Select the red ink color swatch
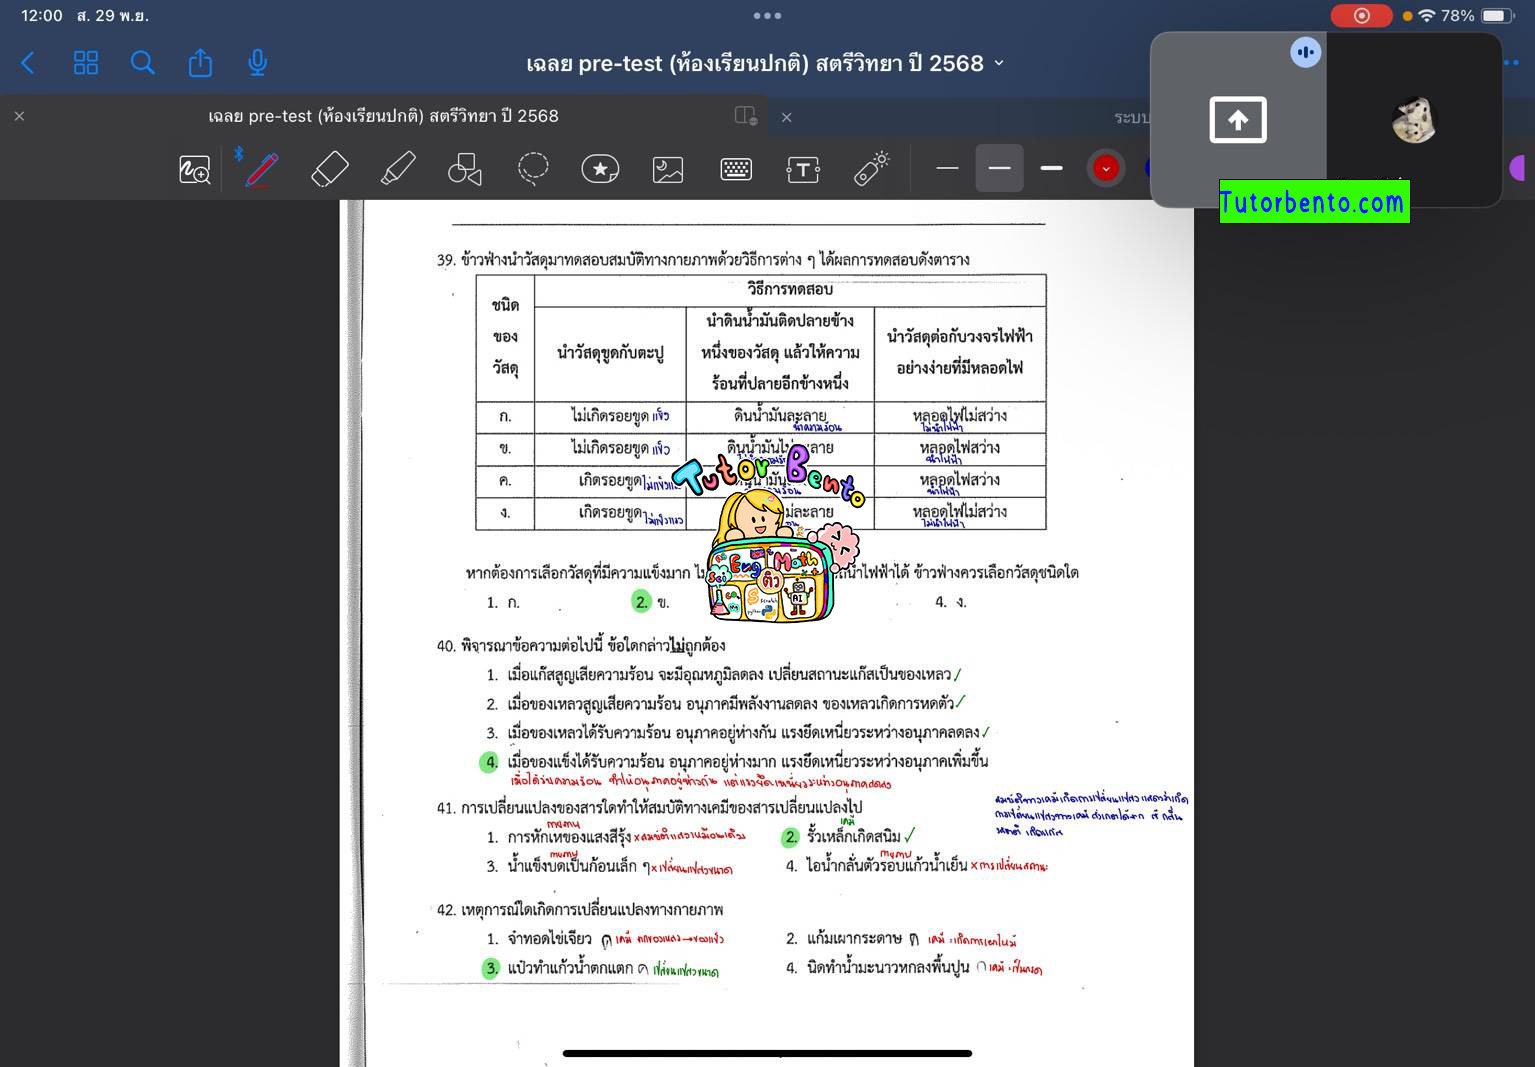 pyautogui.click(x=1105, y=168)
